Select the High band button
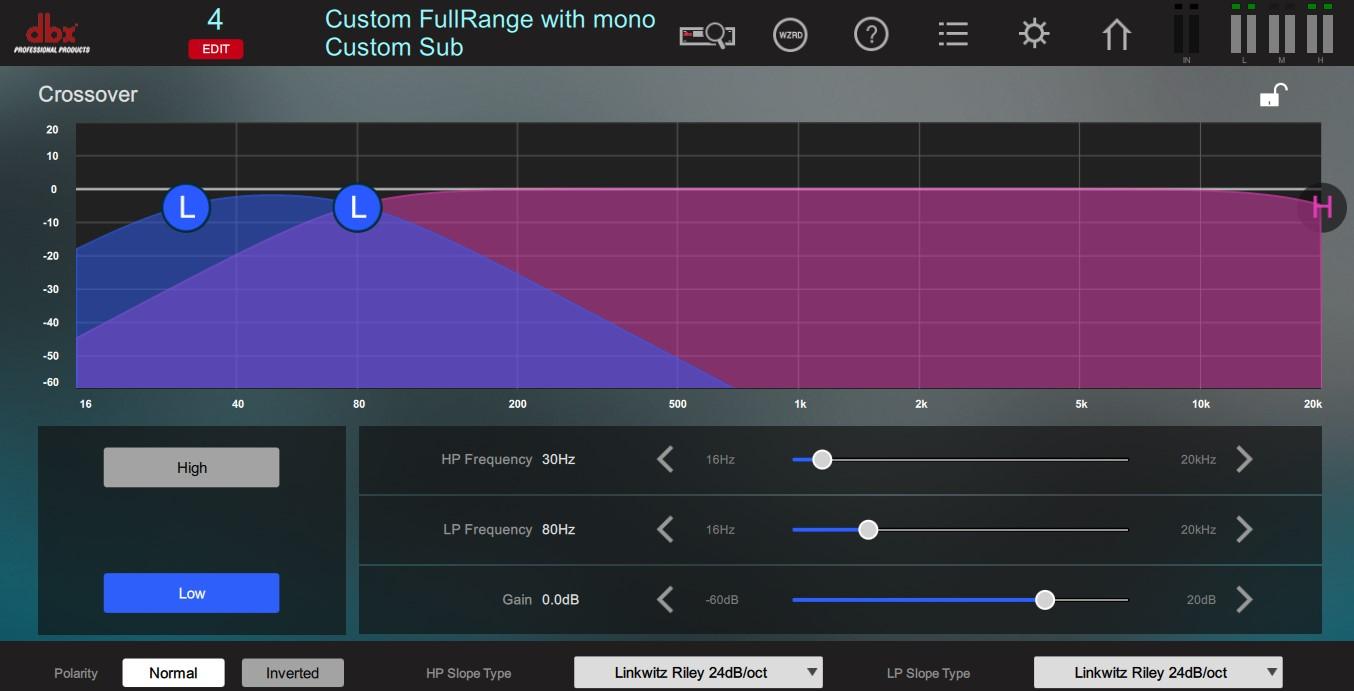Screen dimensions: 1354x691 click(191, 467)
